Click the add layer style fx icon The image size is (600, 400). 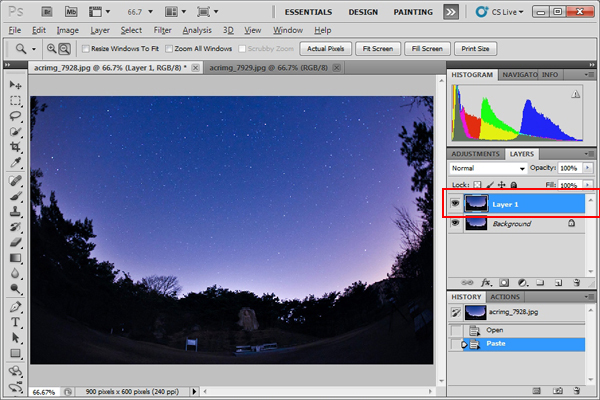click(x=486, y=283)
